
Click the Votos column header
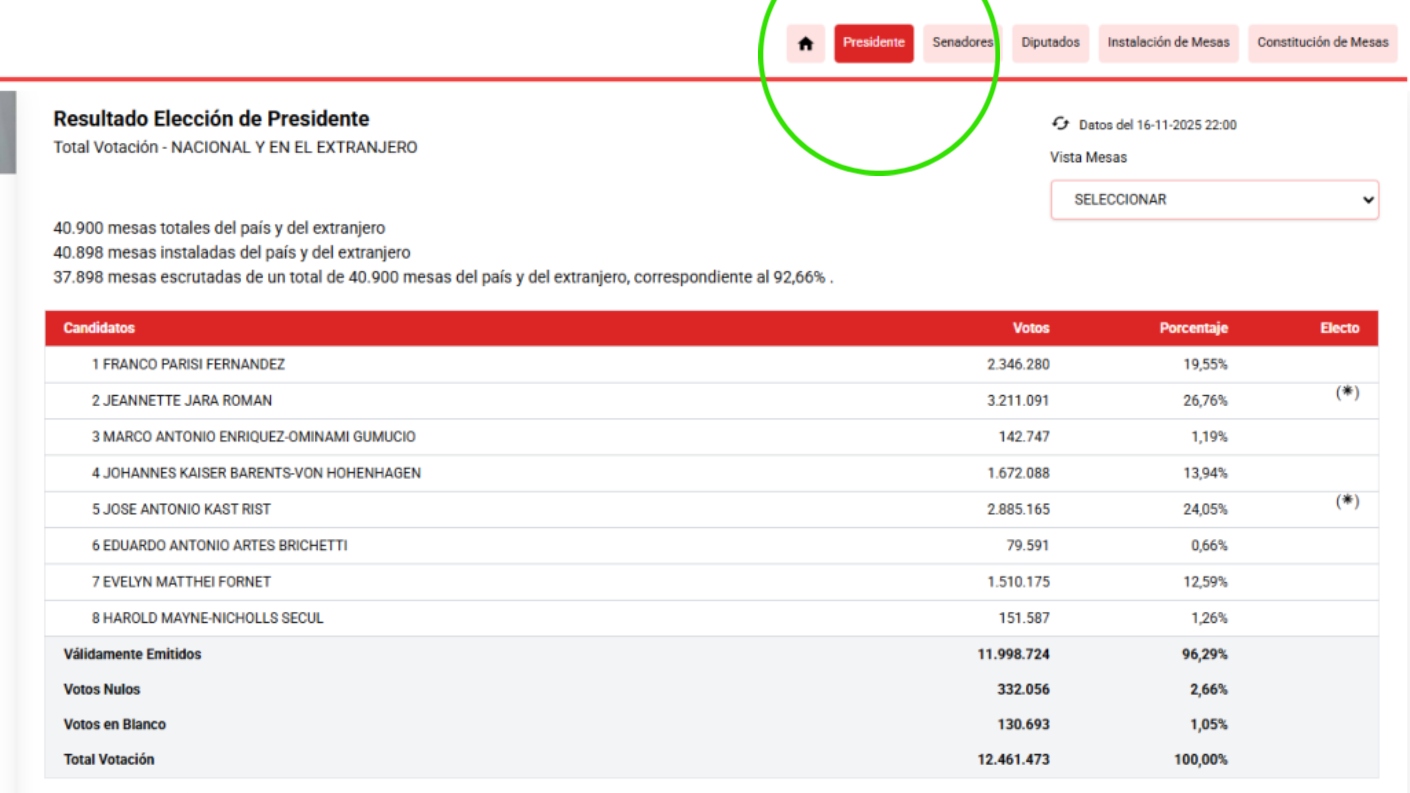[1031, 328]
